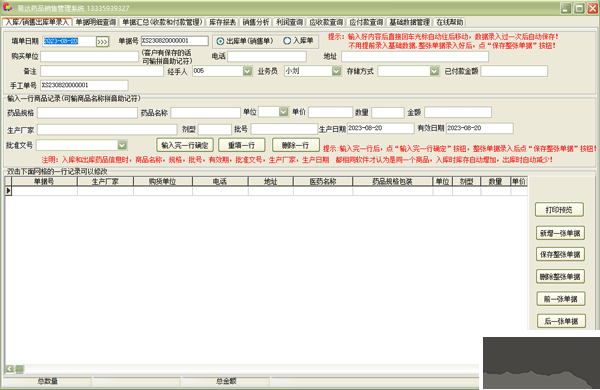Switch to the 单据明细查询 tab
This screenshot has height=390, width=600.
tap(95, 22)
